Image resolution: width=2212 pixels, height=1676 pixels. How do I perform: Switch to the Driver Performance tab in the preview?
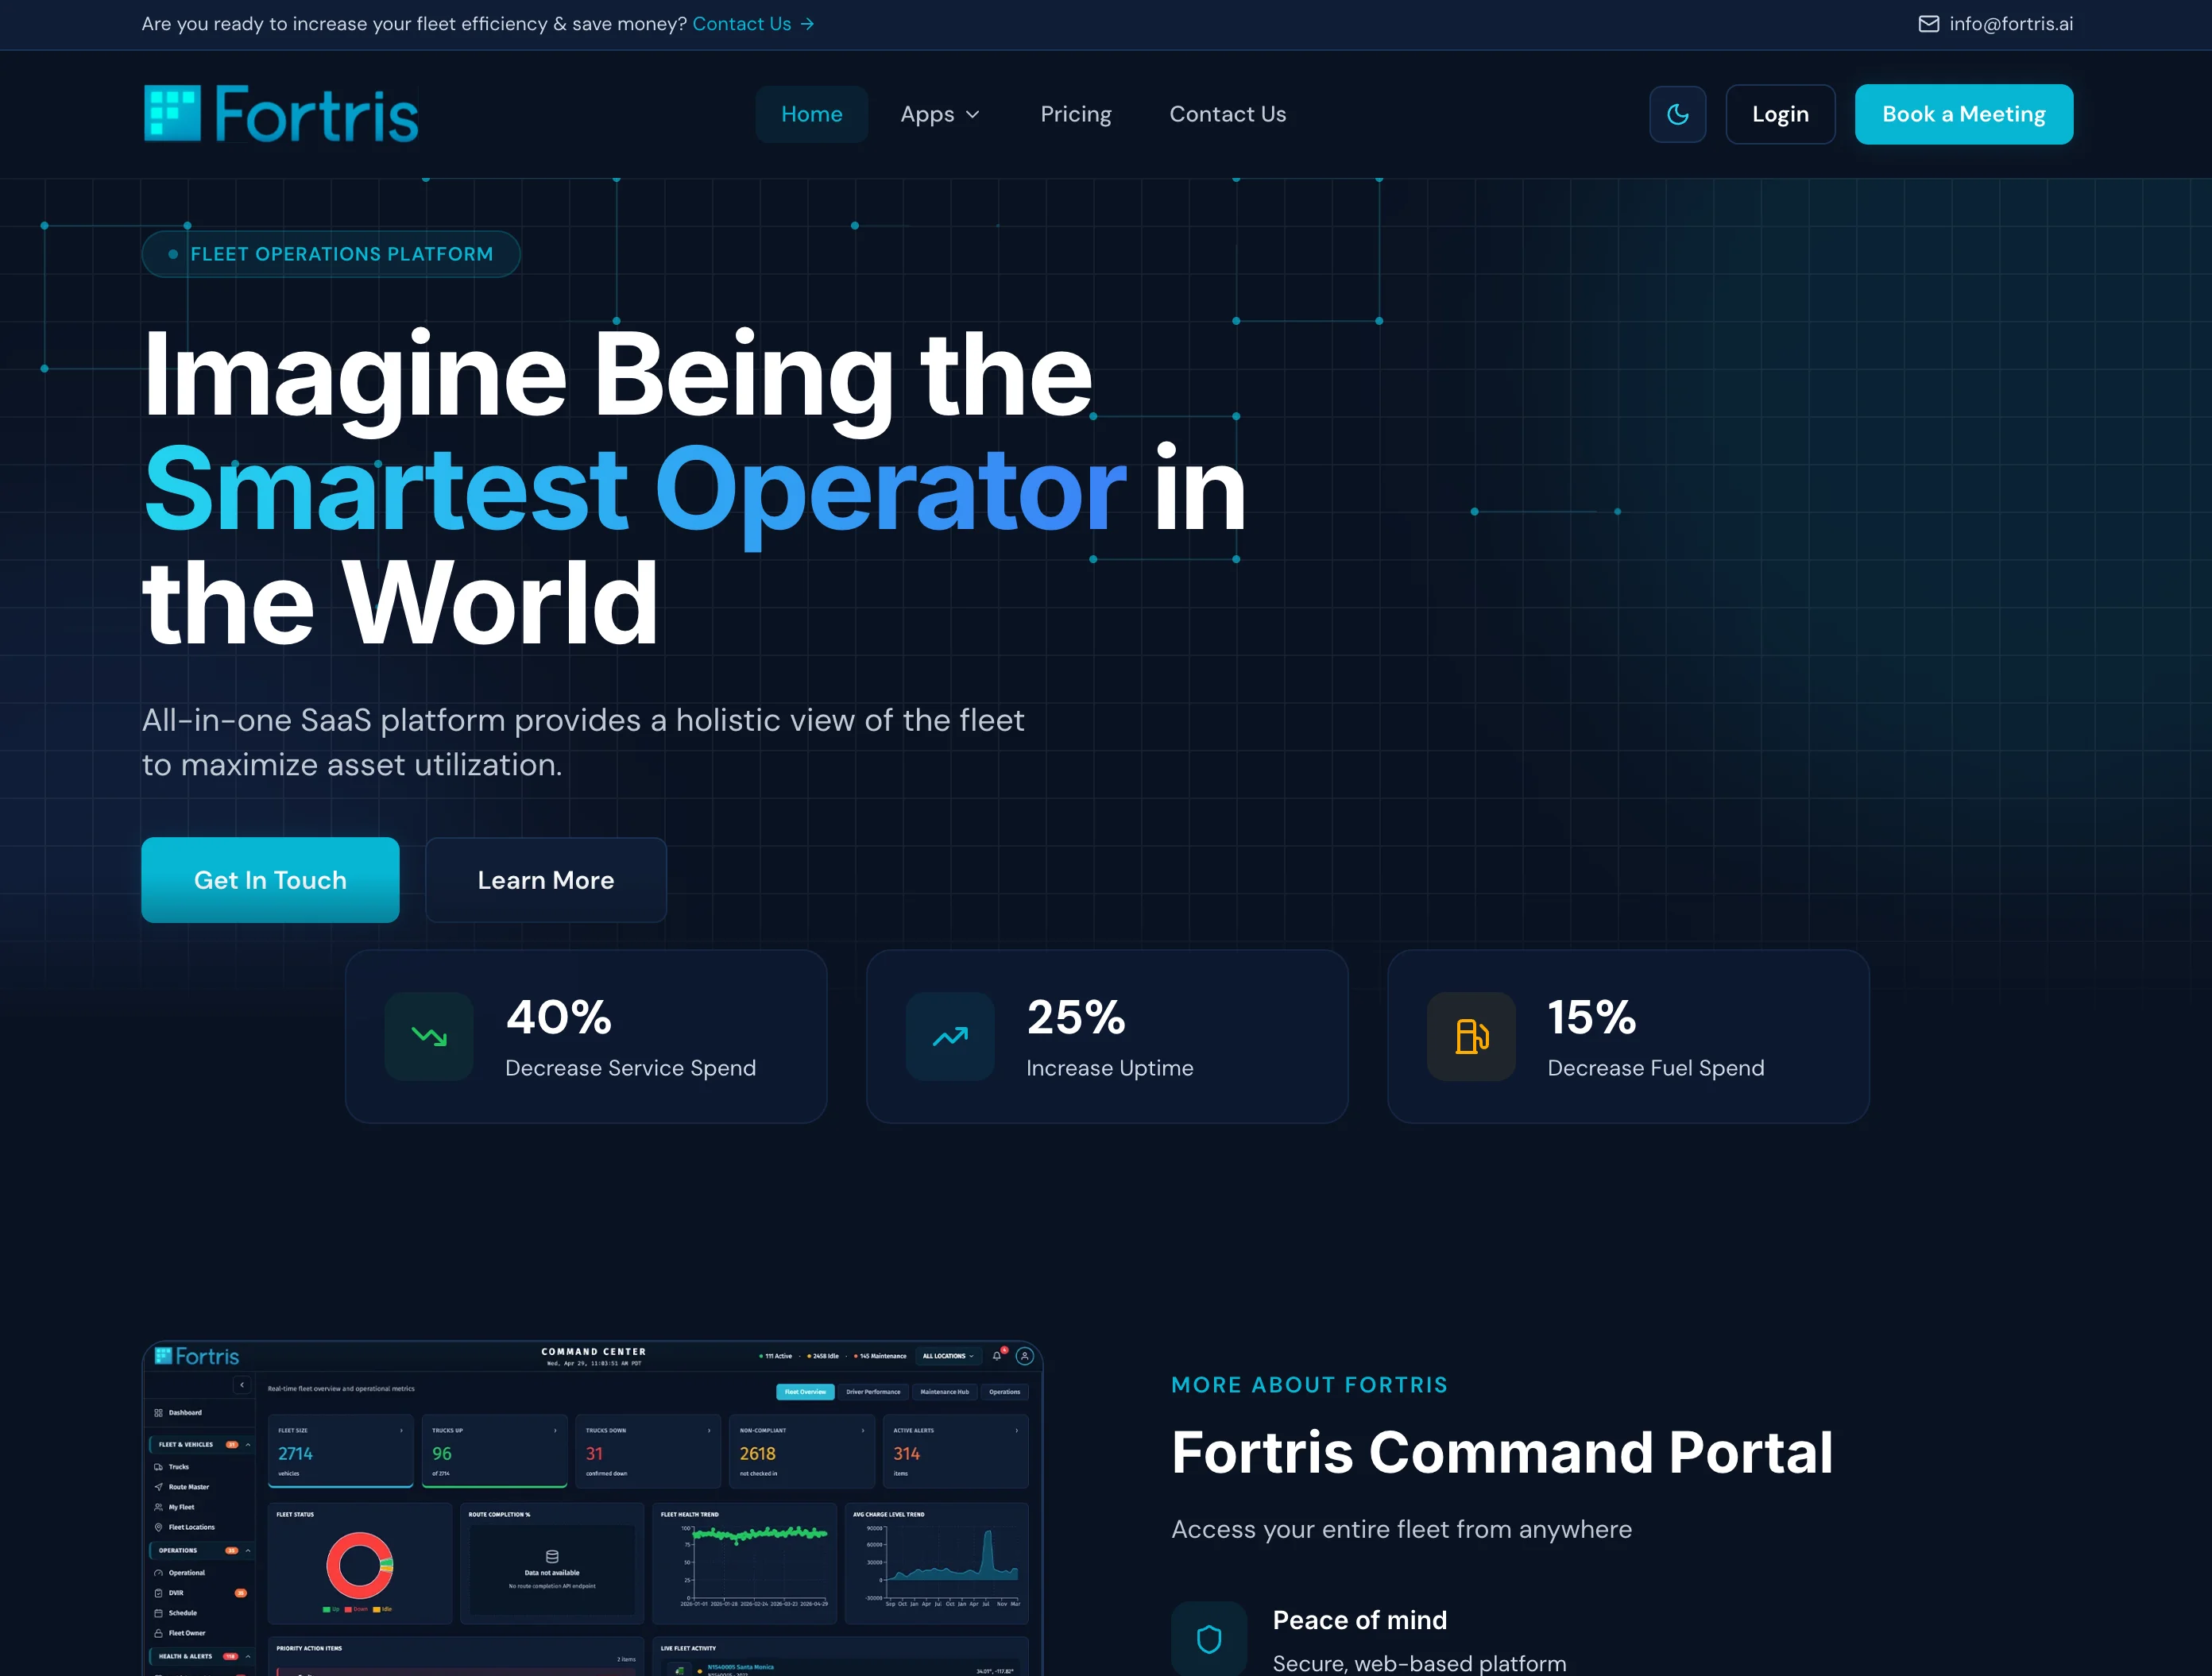(873, 1391)
